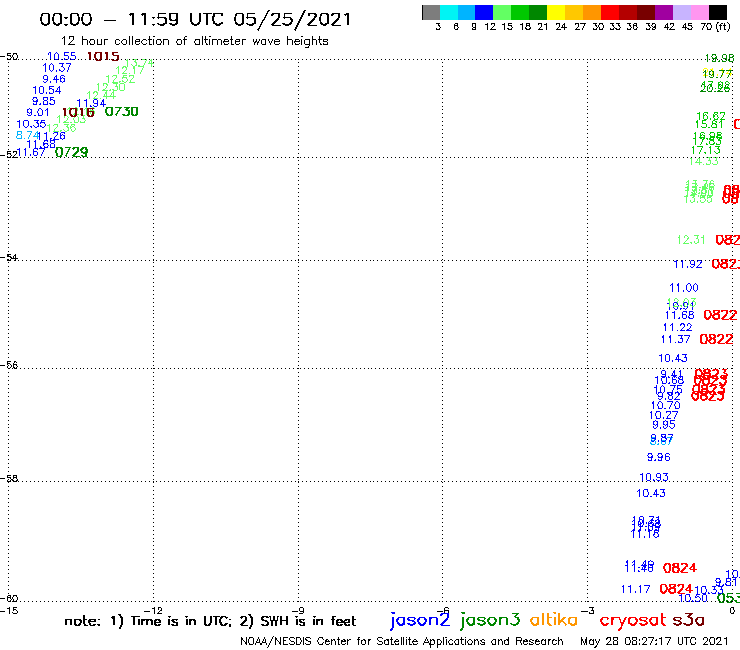
Task: Click the gray swatch in the color scale
Action: [x=431, y=12]
